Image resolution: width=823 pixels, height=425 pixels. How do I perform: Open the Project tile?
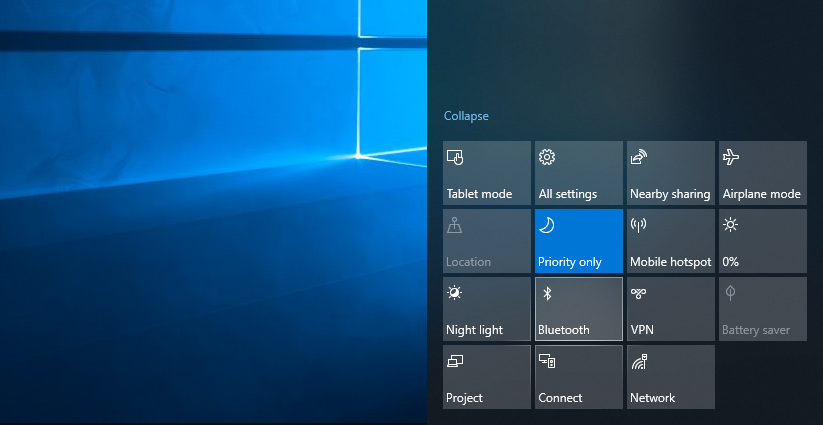(x=487, y=377)
